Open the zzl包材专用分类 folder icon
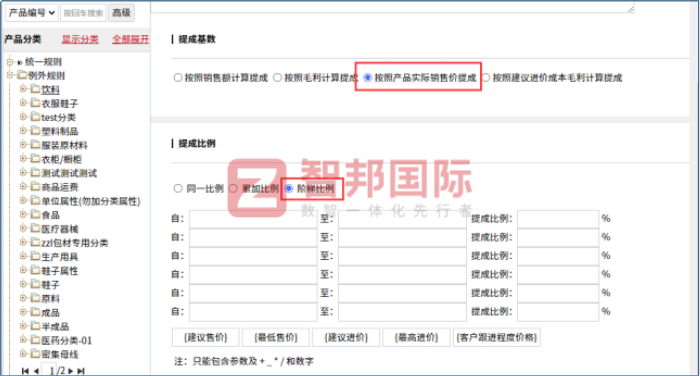The height and width of the screenshot is (376, 700). (35, 242)
